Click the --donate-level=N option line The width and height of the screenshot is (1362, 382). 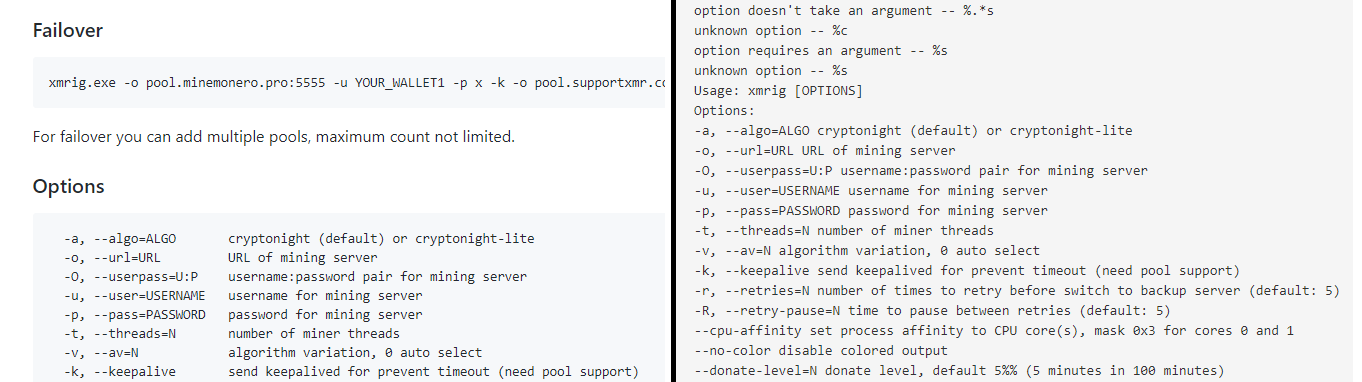tap(959, 371)
